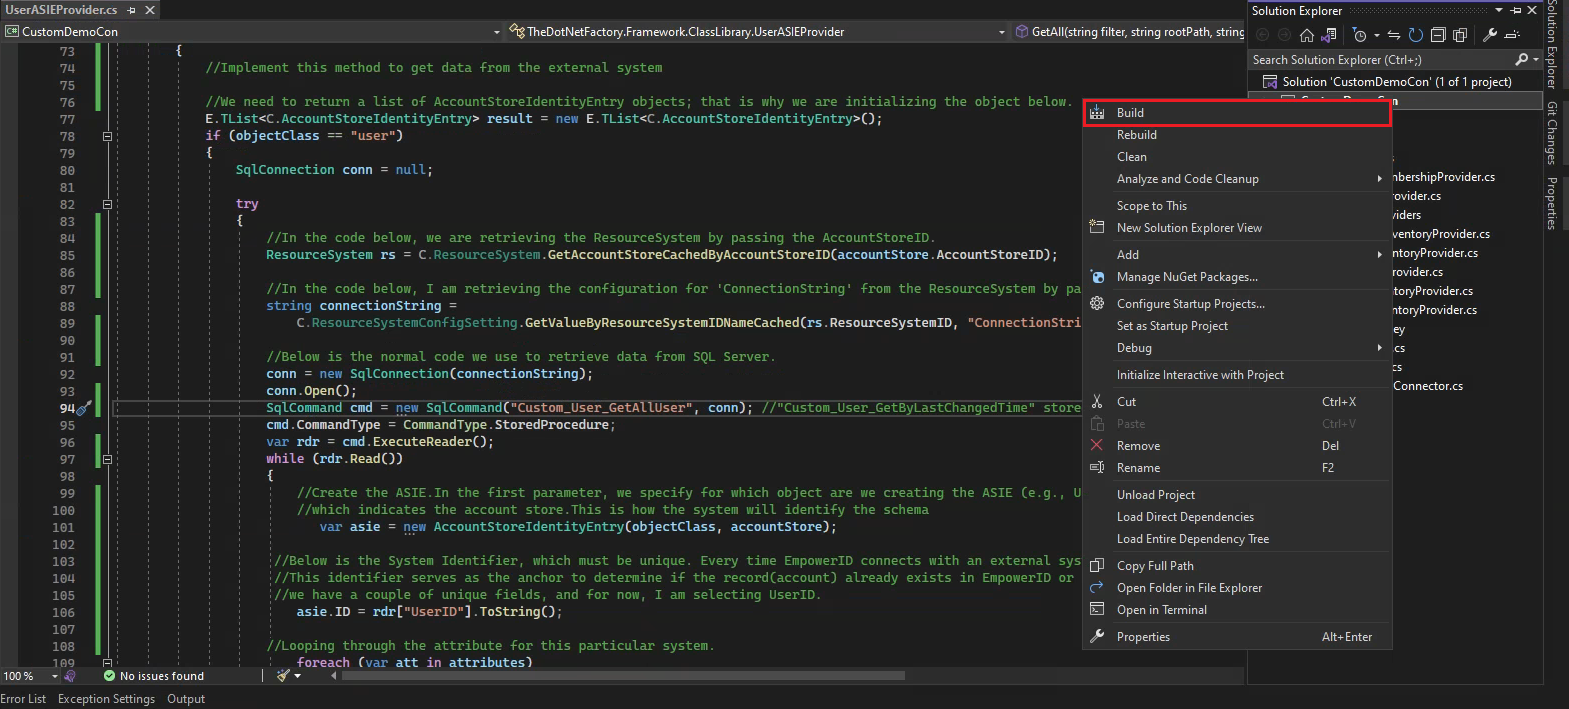The height and width of the screenshot is (709, 1569).
Task: Open the Exception Settings tab
Action: (x=106, y=699)
